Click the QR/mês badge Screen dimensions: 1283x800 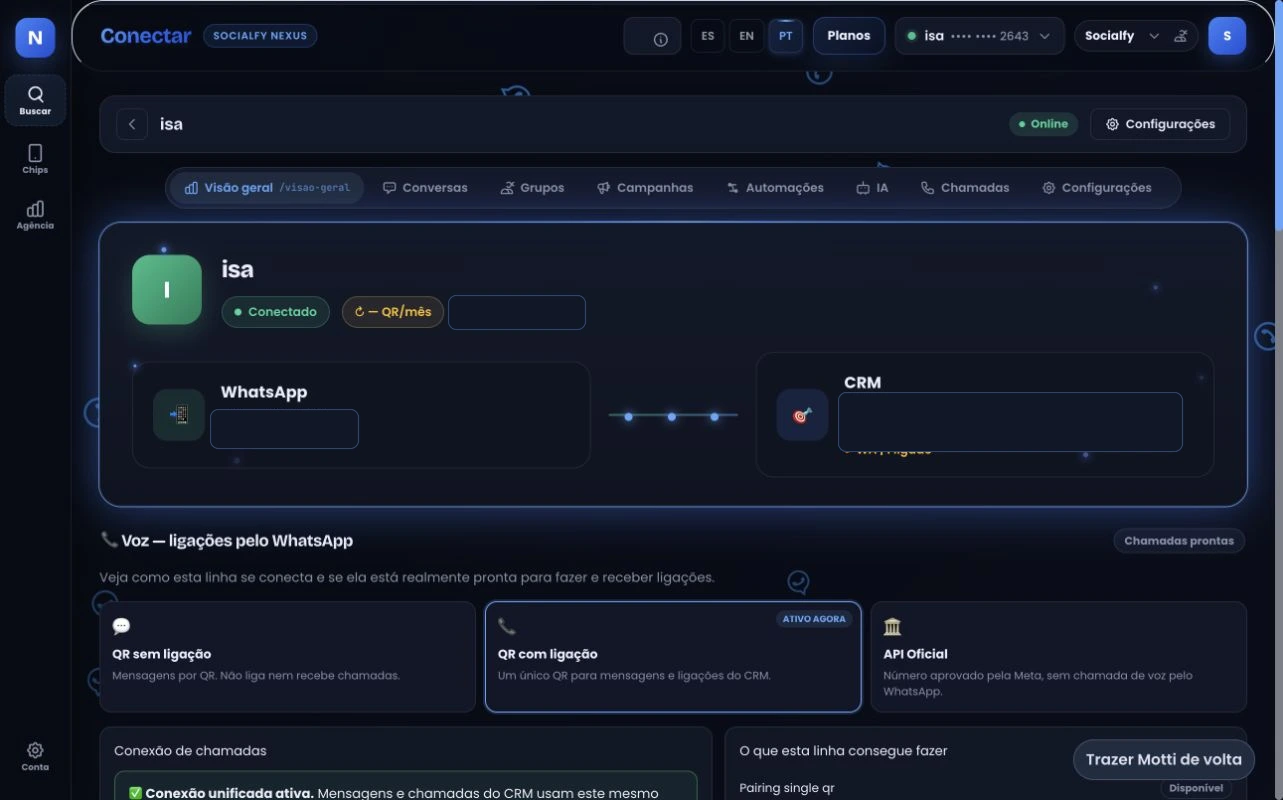pyautogui.click(x=393, y=312)
